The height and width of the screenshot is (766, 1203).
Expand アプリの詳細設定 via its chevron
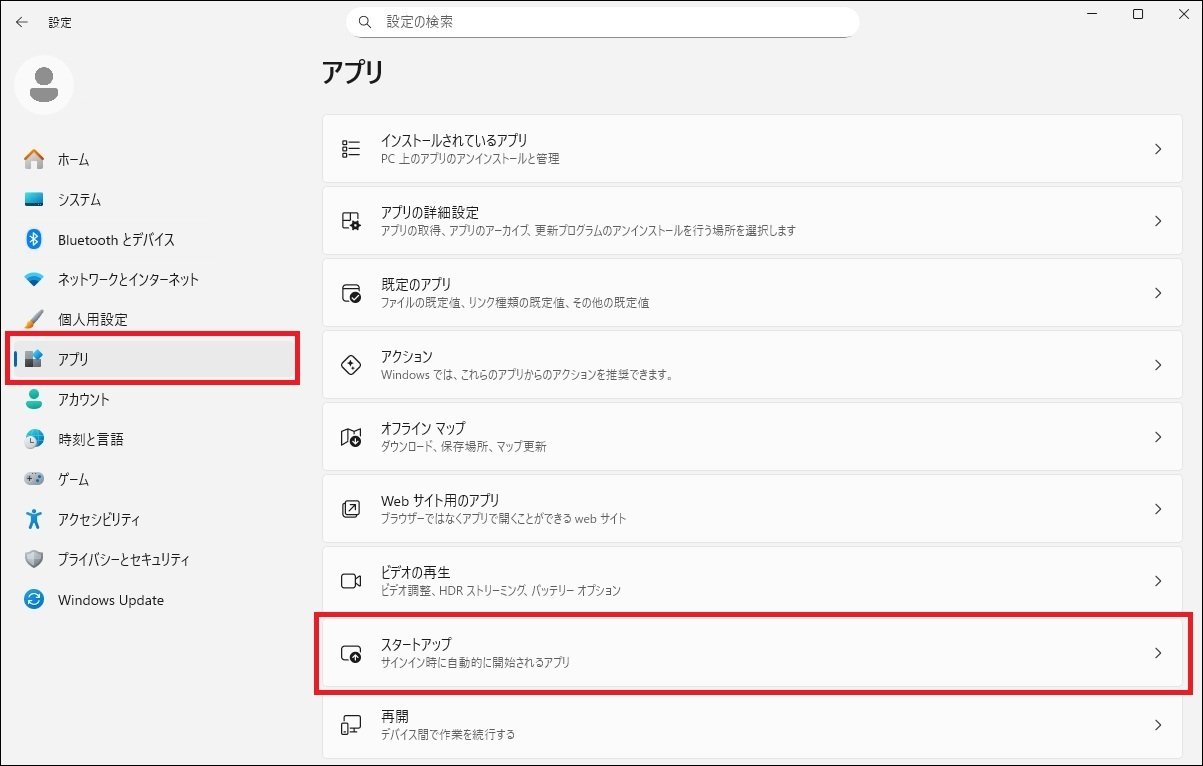point(1158,221)
